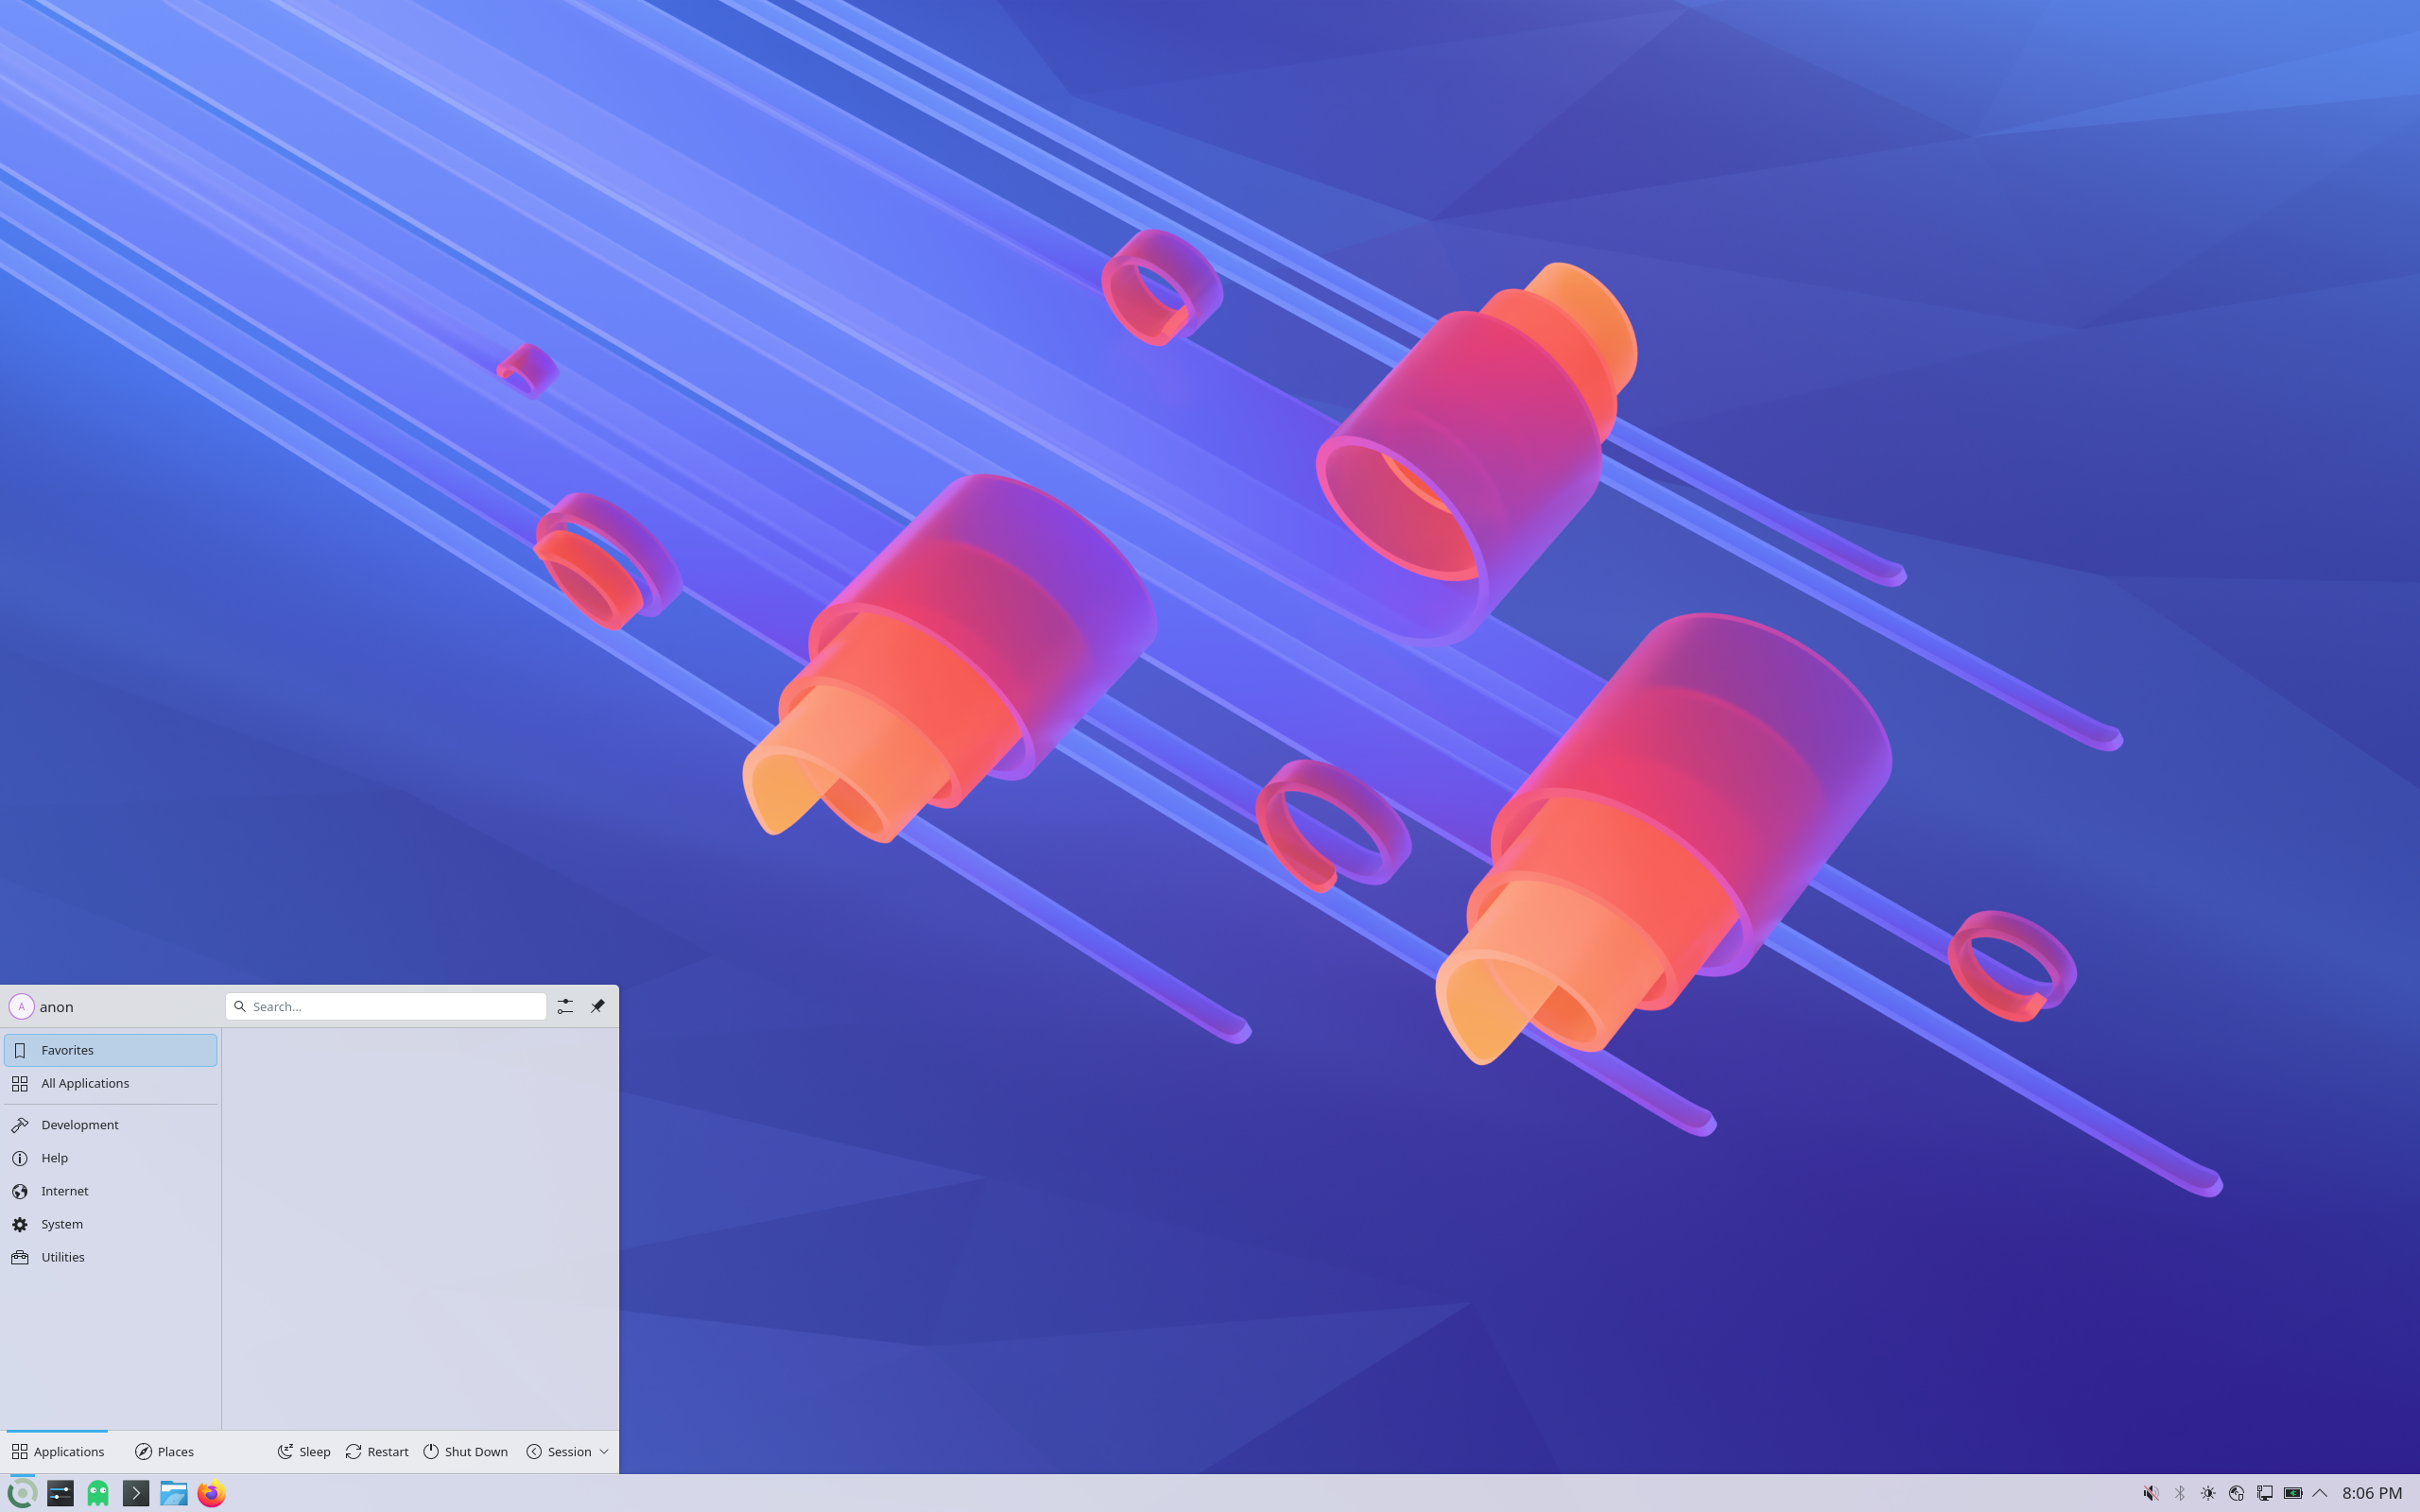Open the Development category
2420x1512 pixels.
tap(110, 1124)
